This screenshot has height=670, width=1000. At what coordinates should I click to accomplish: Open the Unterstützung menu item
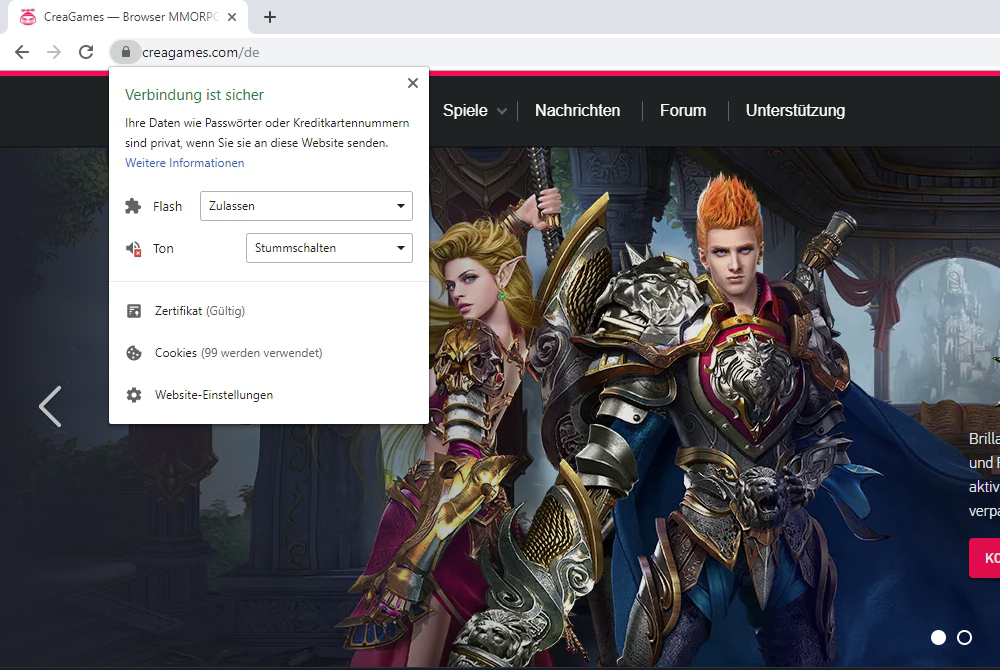pyautogui.click(x=795, y=111)
